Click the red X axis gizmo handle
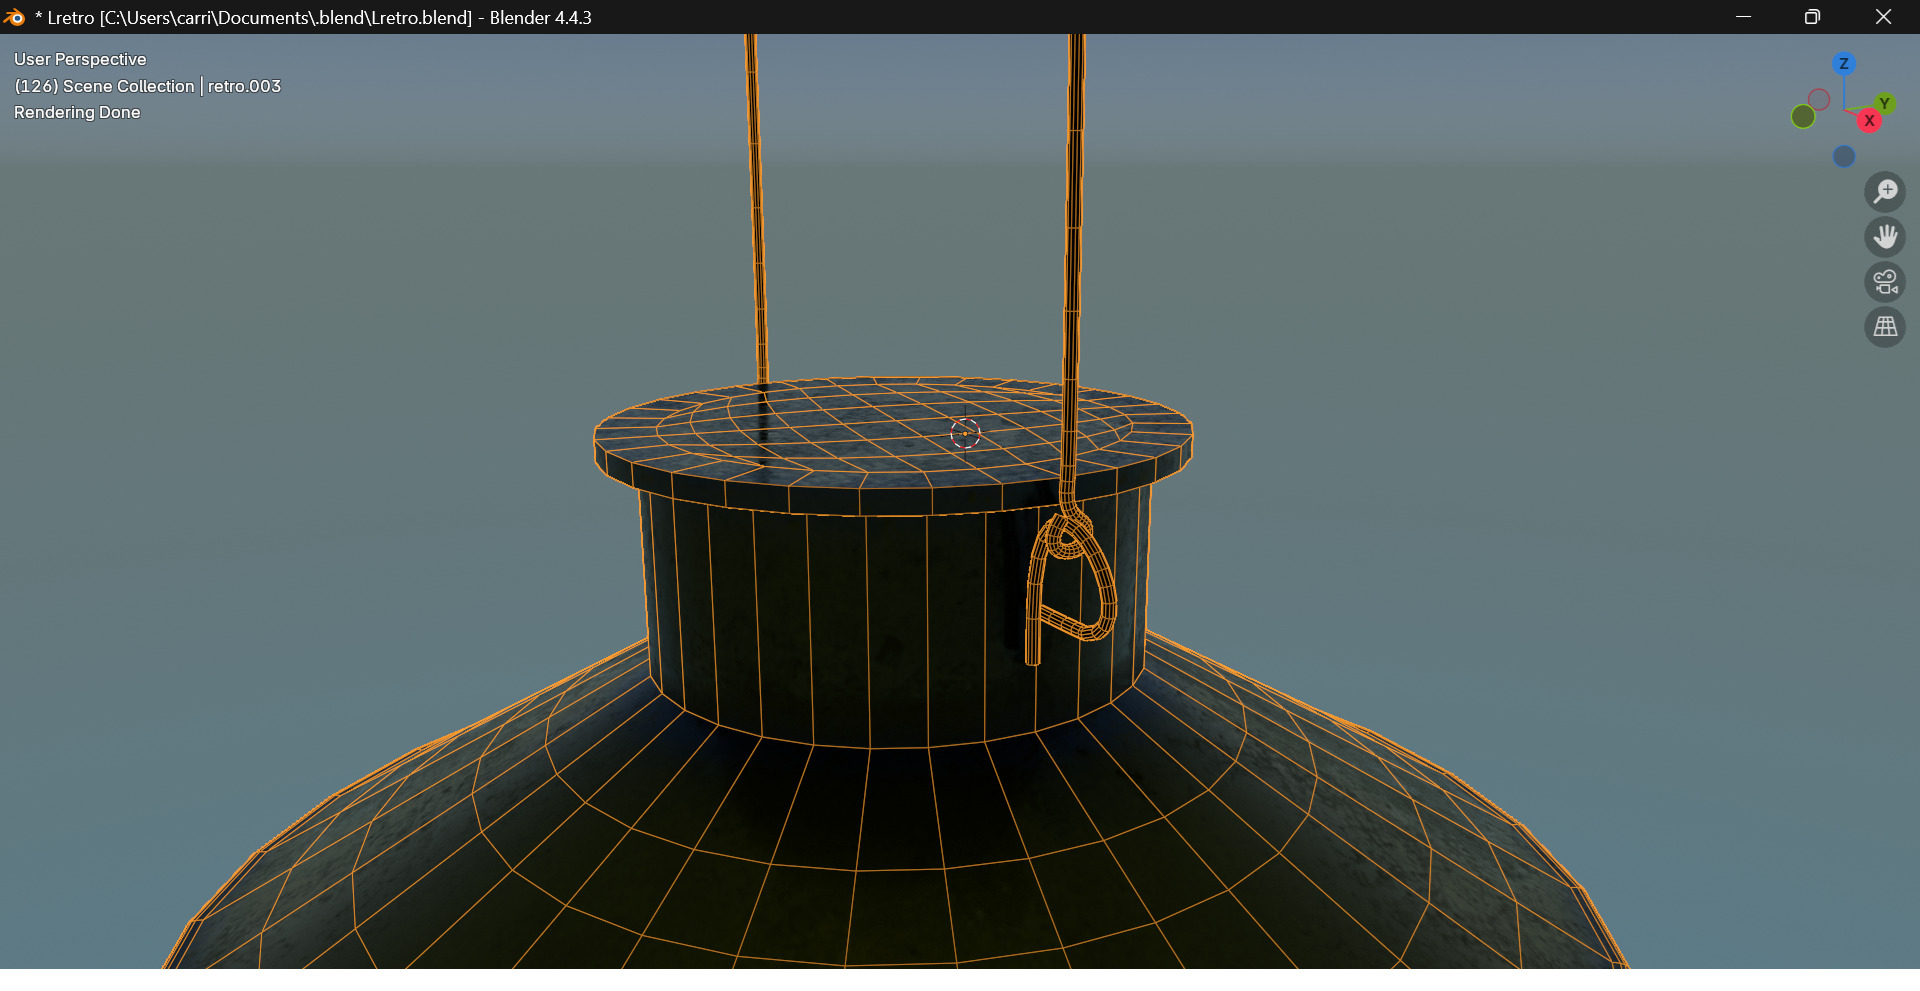The image size is (1920, 991). tap(1869, 121)
